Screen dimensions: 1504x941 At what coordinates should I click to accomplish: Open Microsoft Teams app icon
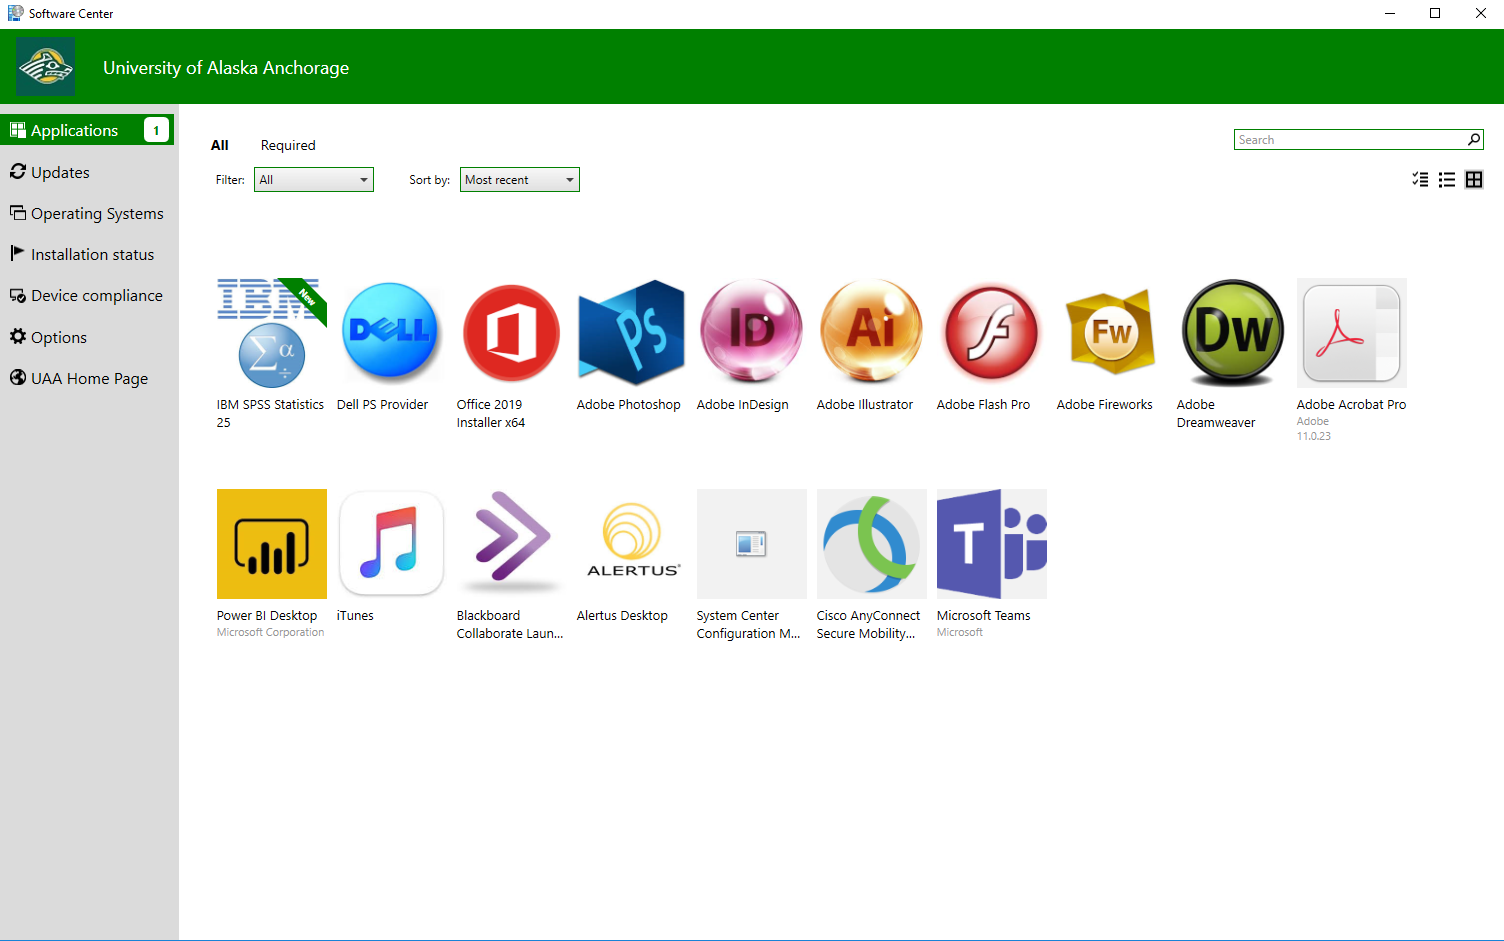pos(991,544)
